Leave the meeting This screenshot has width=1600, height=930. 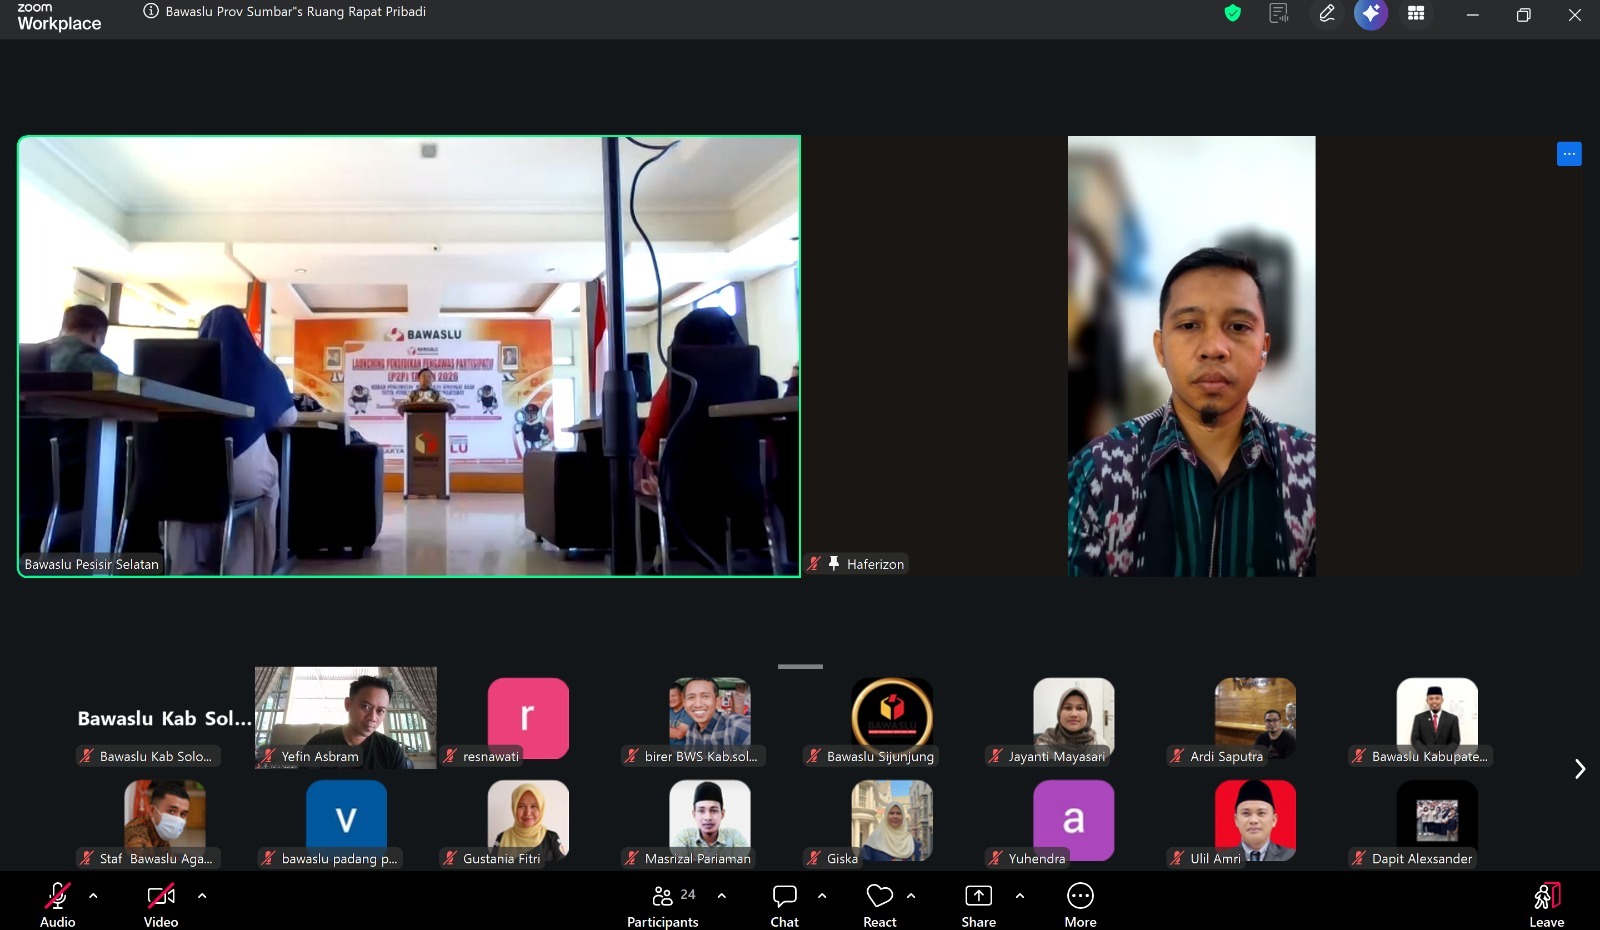click(1547, 904)
